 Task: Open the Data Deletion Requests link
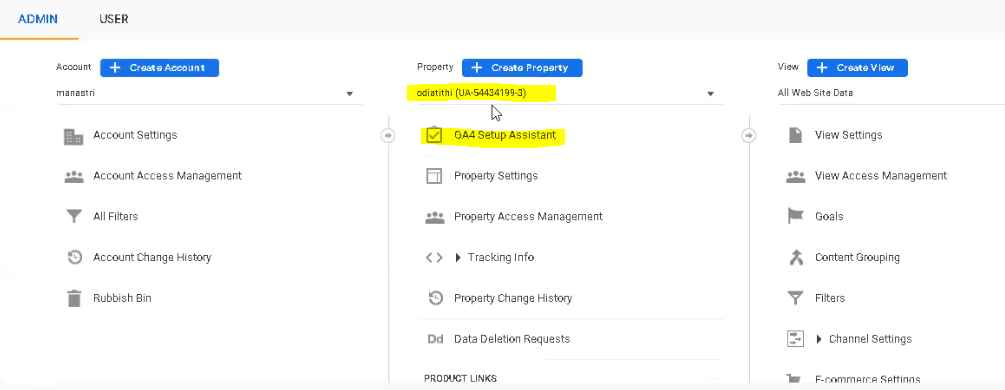point(512,339)
